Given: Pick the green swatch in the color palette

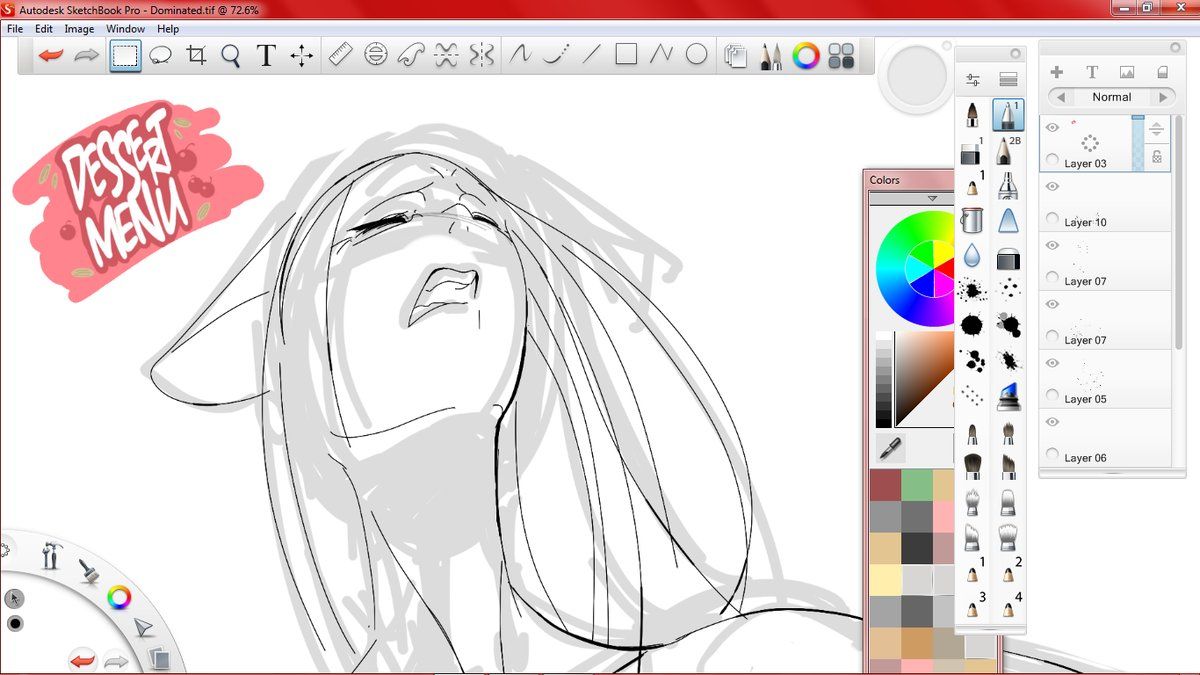Looking at the screenshot, I should coord(916,485).
